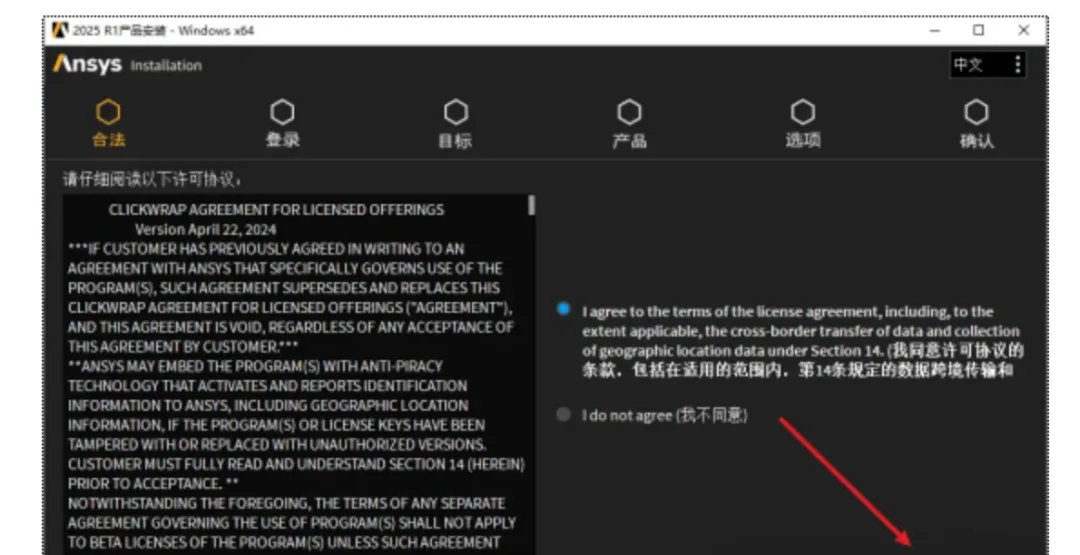Click the 'I agree to the terms' label text
1080x555 pixels.
(802, 341)
